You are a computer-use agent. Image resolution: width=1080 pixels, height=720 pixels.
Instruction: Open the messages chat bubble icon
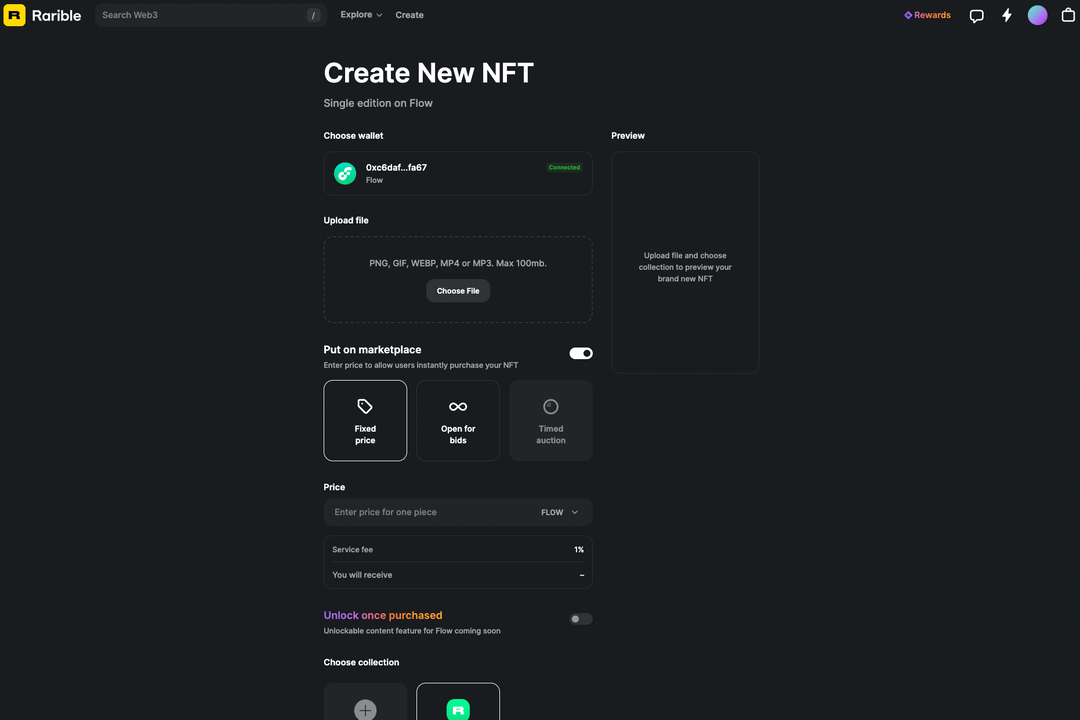tap(976, 15)
